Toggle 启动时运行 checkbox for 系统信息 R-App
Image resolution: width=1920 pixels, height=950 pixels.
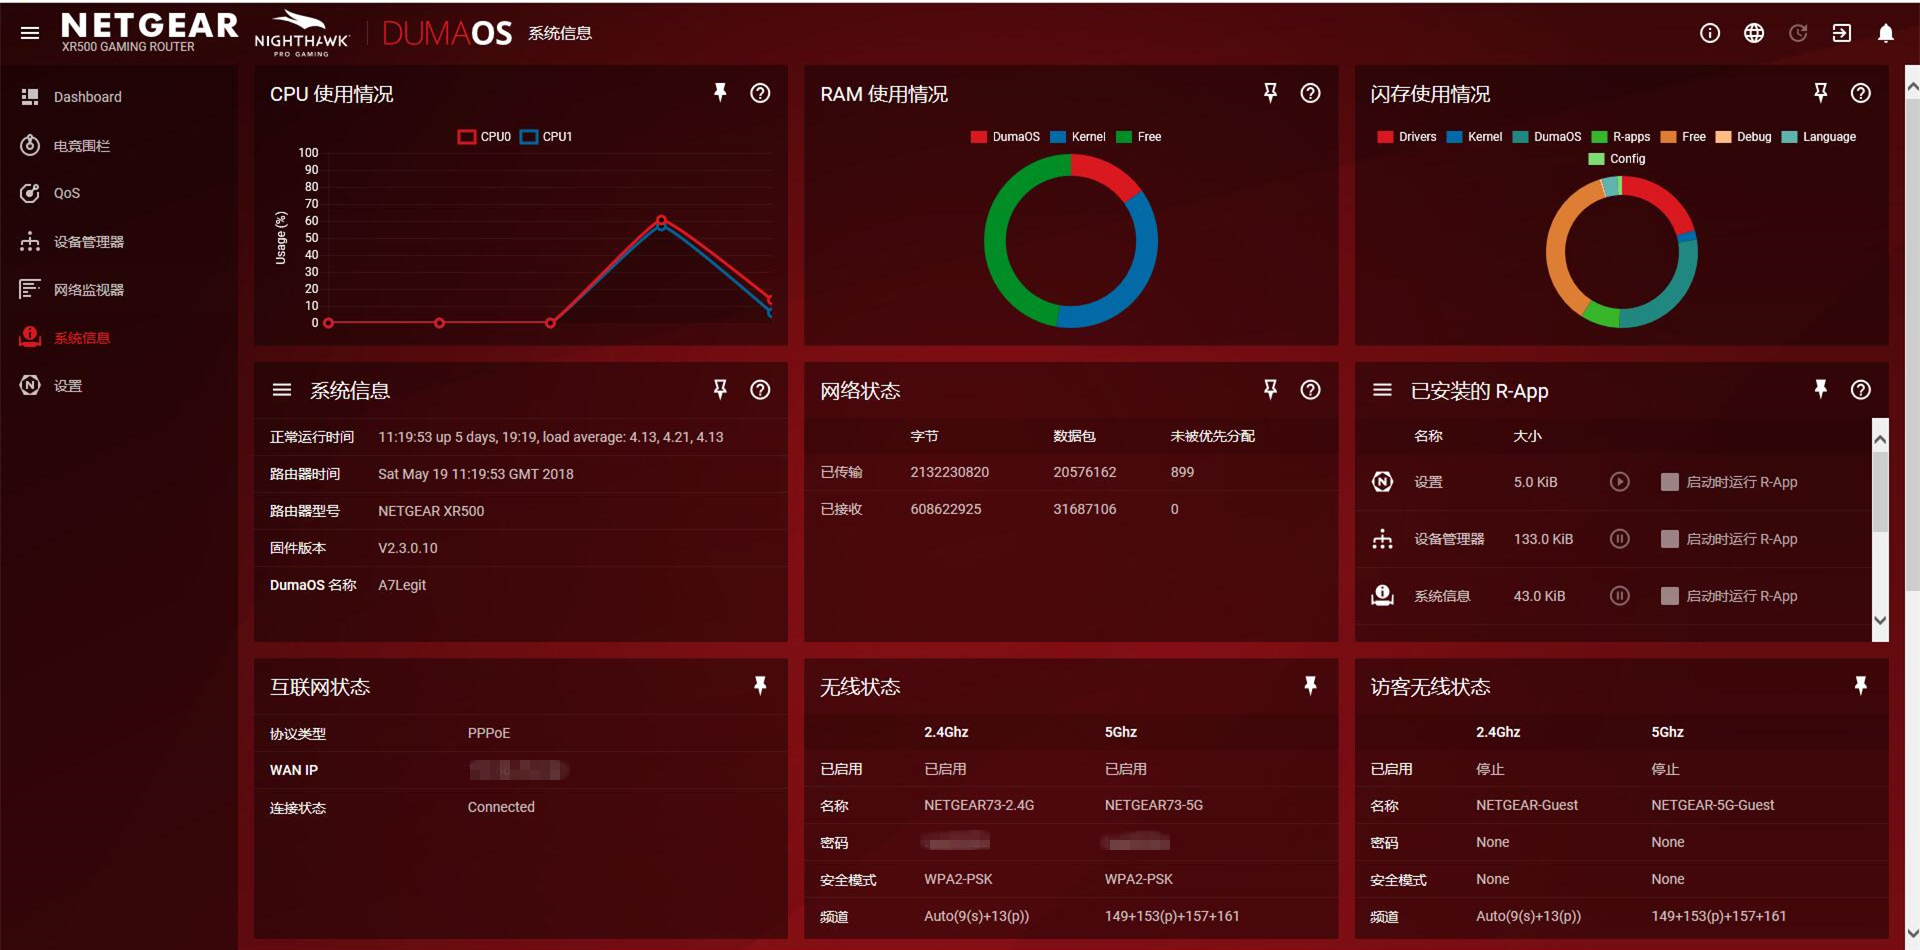click(x=1669, y=596)
